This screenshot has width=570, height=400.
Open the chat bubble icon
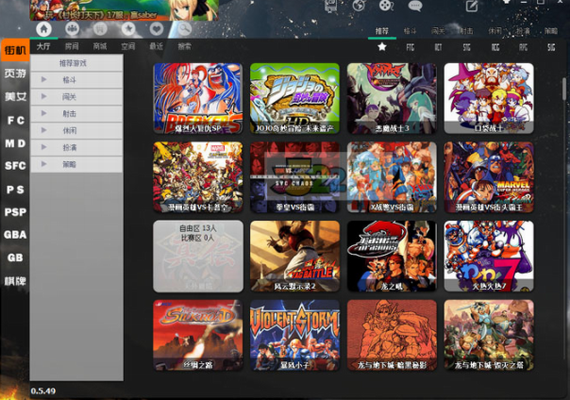pyautogui.click(x=415, y=6)
